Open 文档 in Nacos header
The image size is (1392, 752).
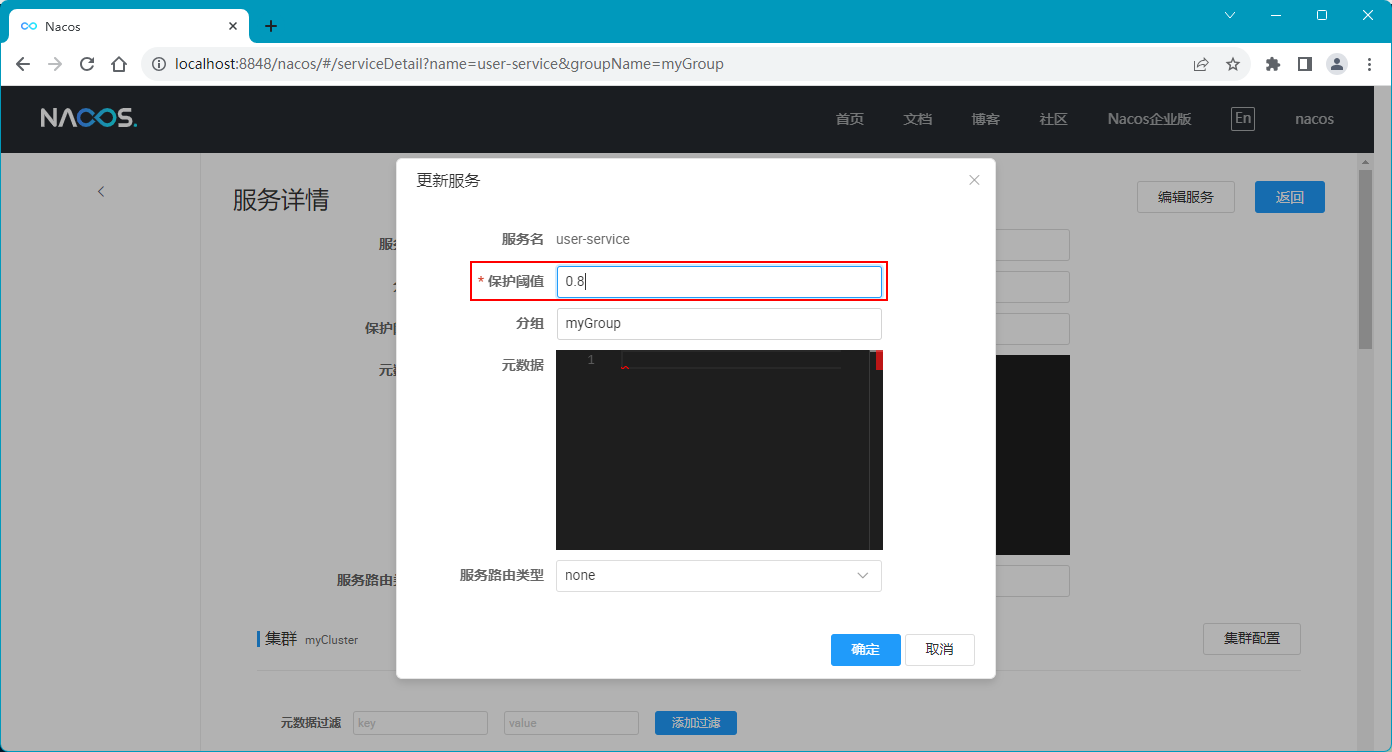pyautogui.click(x=918, y=119)
